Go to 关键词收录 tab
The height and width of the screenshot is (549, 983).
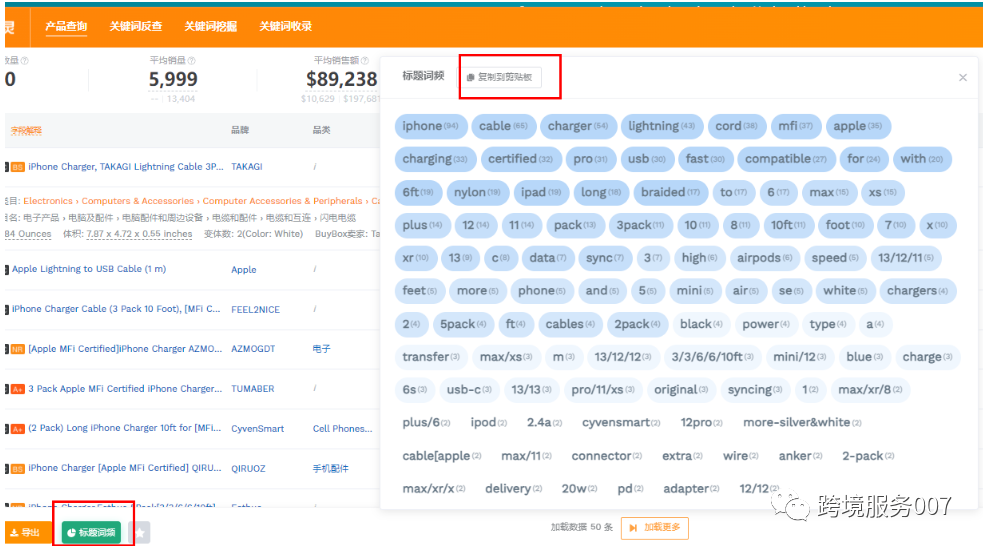pyautogui.click(x=285, y=26)
